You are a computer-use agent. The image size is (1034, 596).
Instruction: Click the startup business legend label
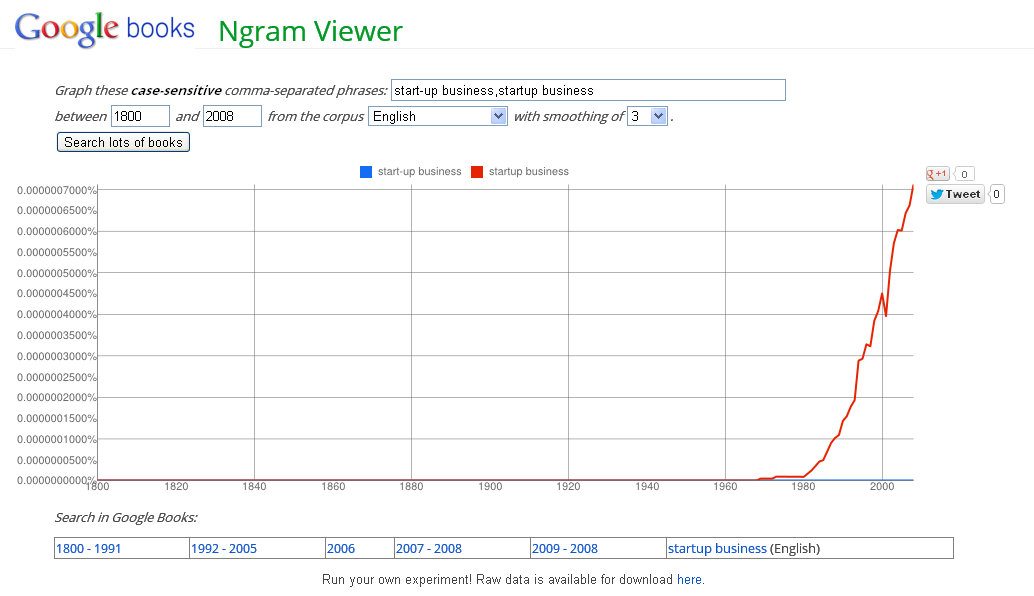click(x=528, y=171)
